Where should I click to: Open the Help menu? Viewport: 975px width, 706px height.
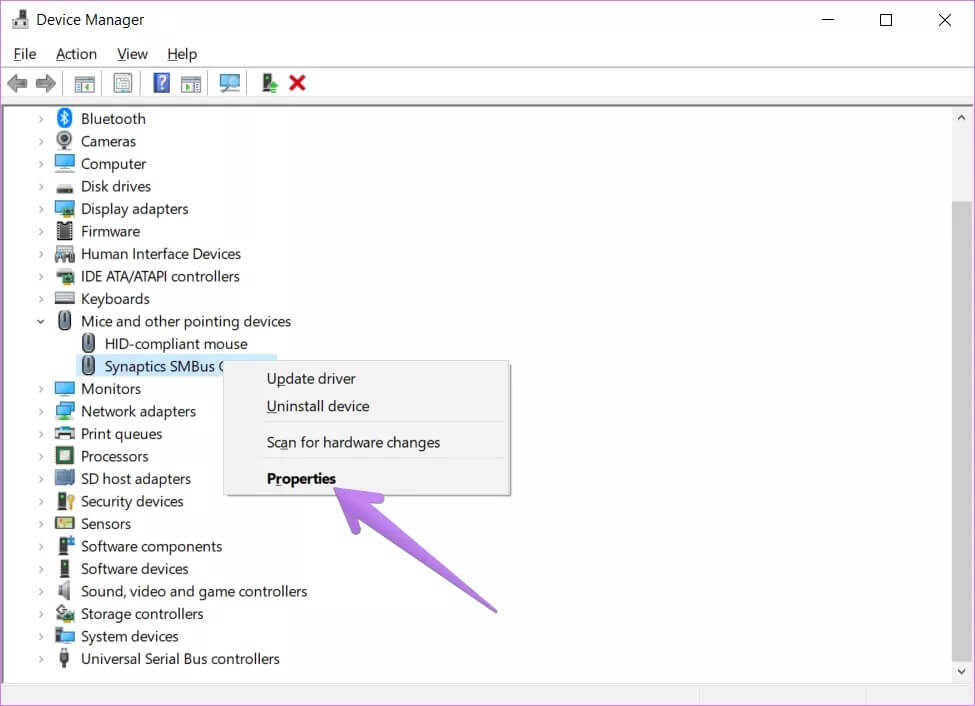click(x=182, y=54)
